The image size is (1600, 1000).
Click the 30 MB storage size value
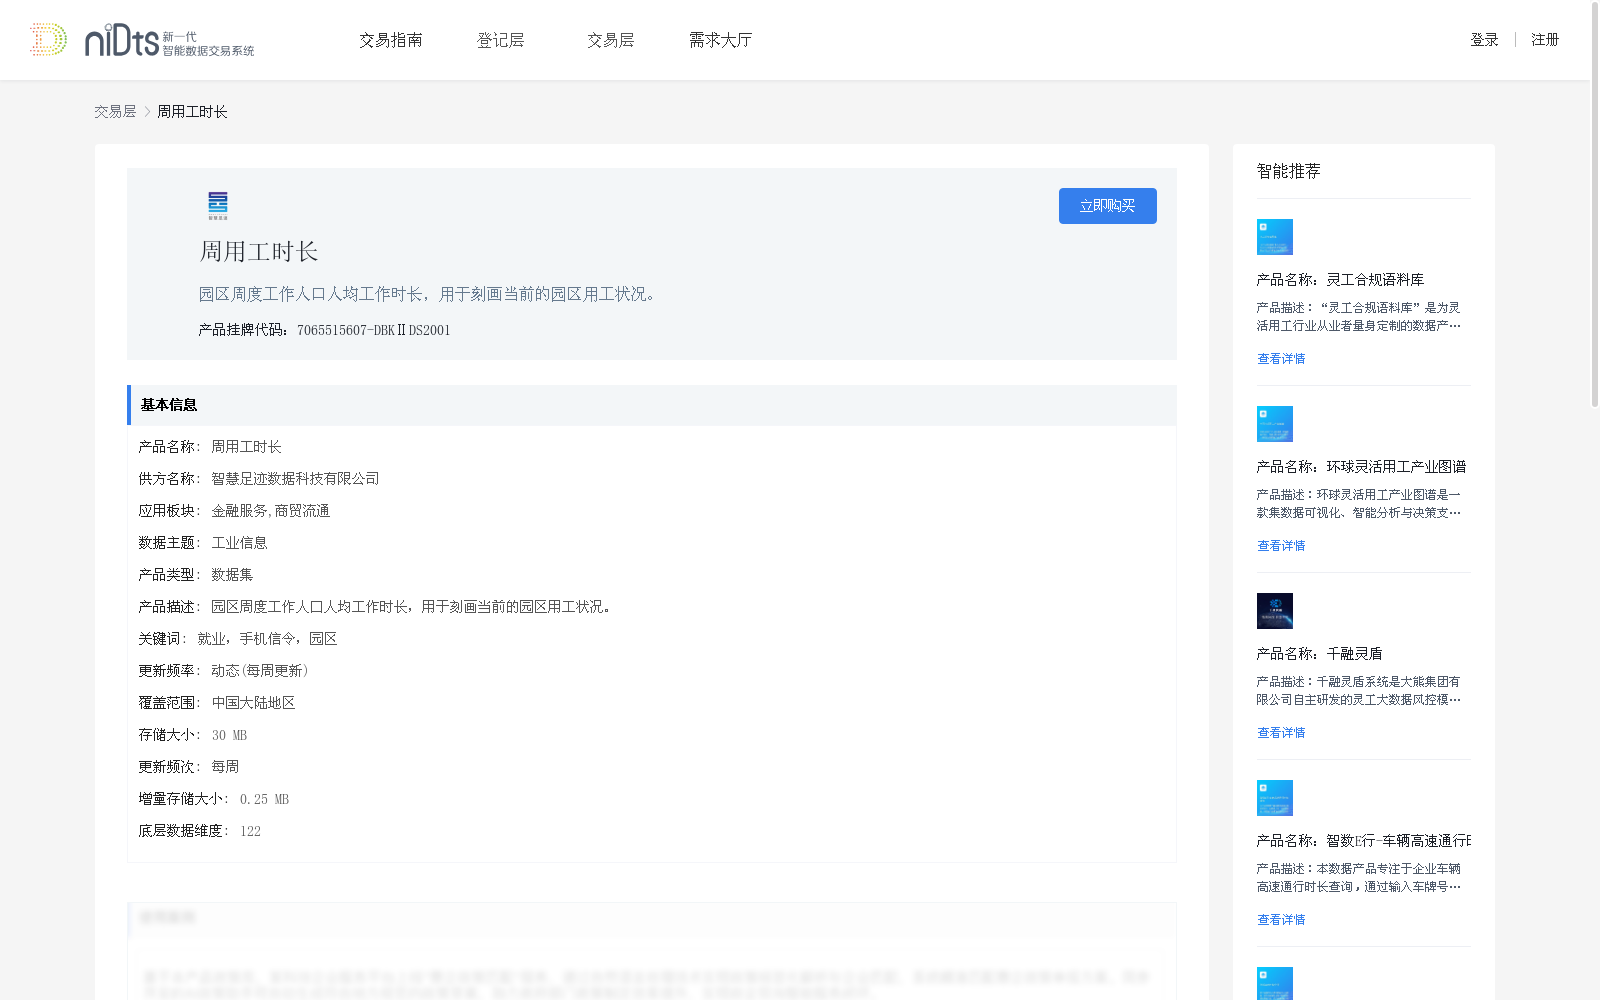pyautogui.click(x=229, y=735)
